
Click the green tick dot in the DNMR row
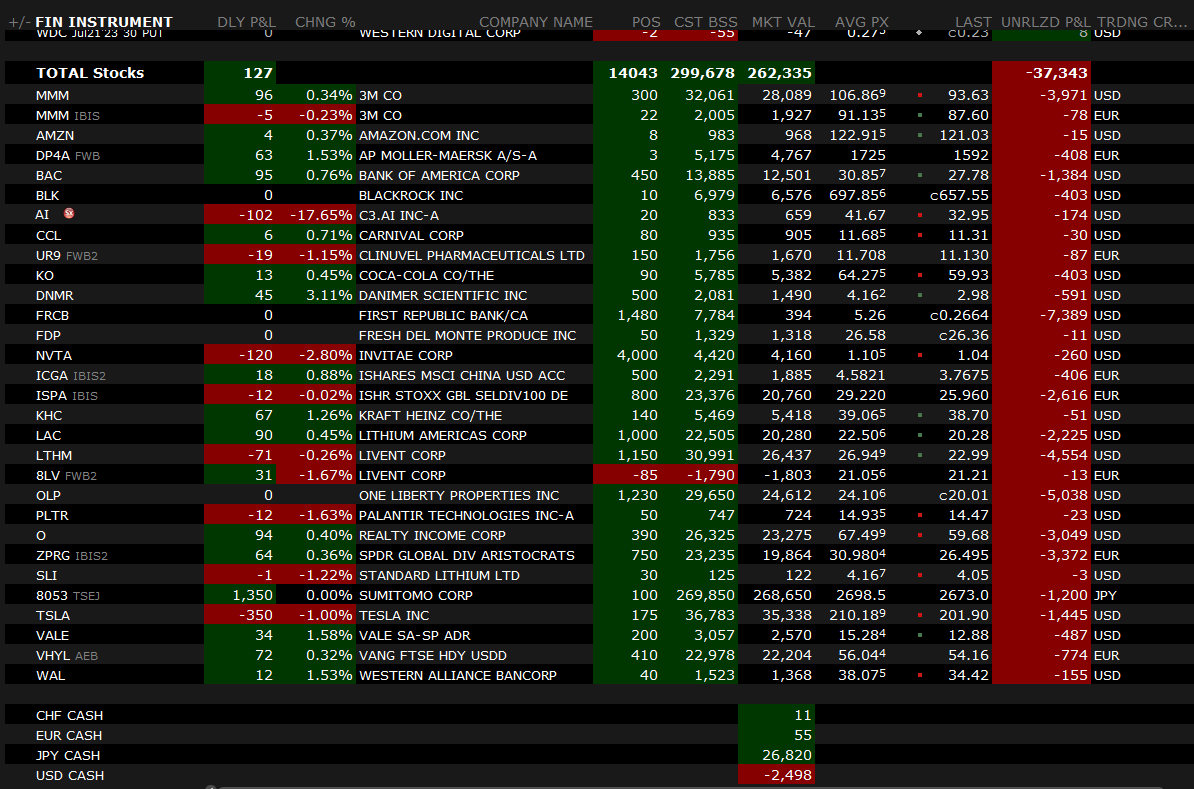(x=919, y=295)
